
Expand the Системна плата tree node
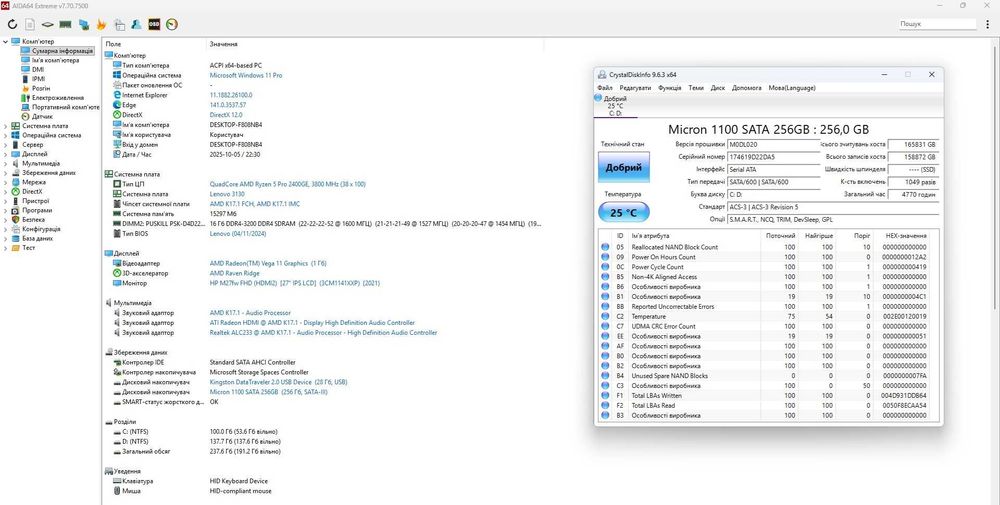[x=6, y=126]
